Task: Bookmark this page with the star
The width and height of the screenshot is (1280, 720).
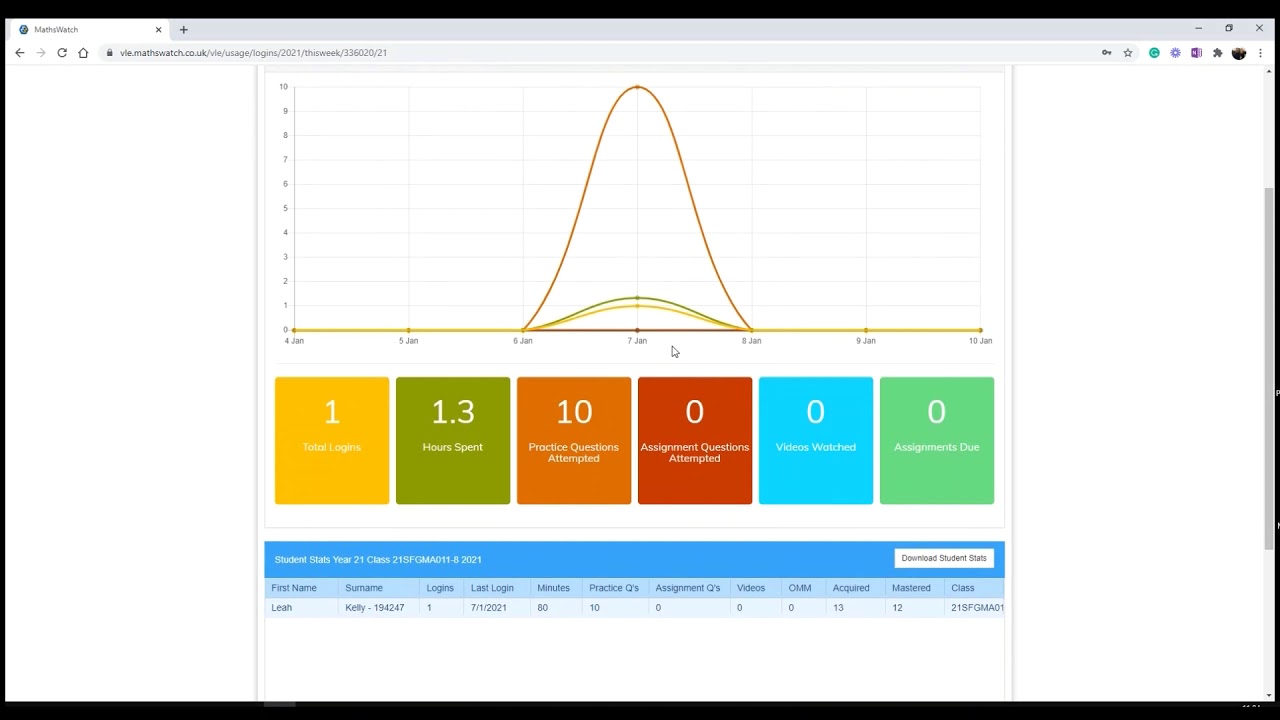Action: point(1128,53)
